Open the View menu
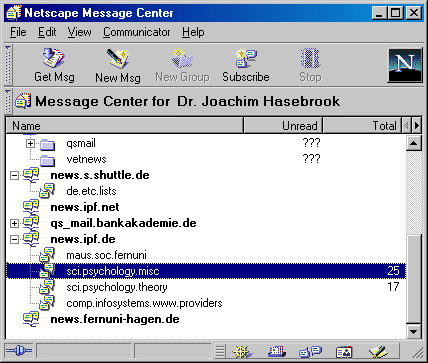This screenshot has width=428, height=363. pyautogui.click(x=80, y=32)
